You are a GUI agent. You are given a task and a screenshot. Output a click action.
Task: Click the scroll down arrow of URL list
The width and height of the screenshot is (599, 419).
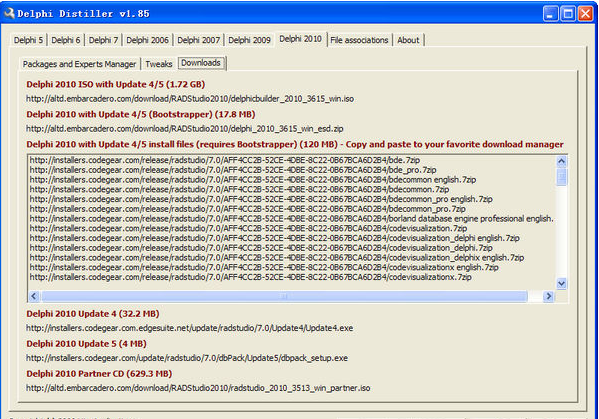pos(561,283)
